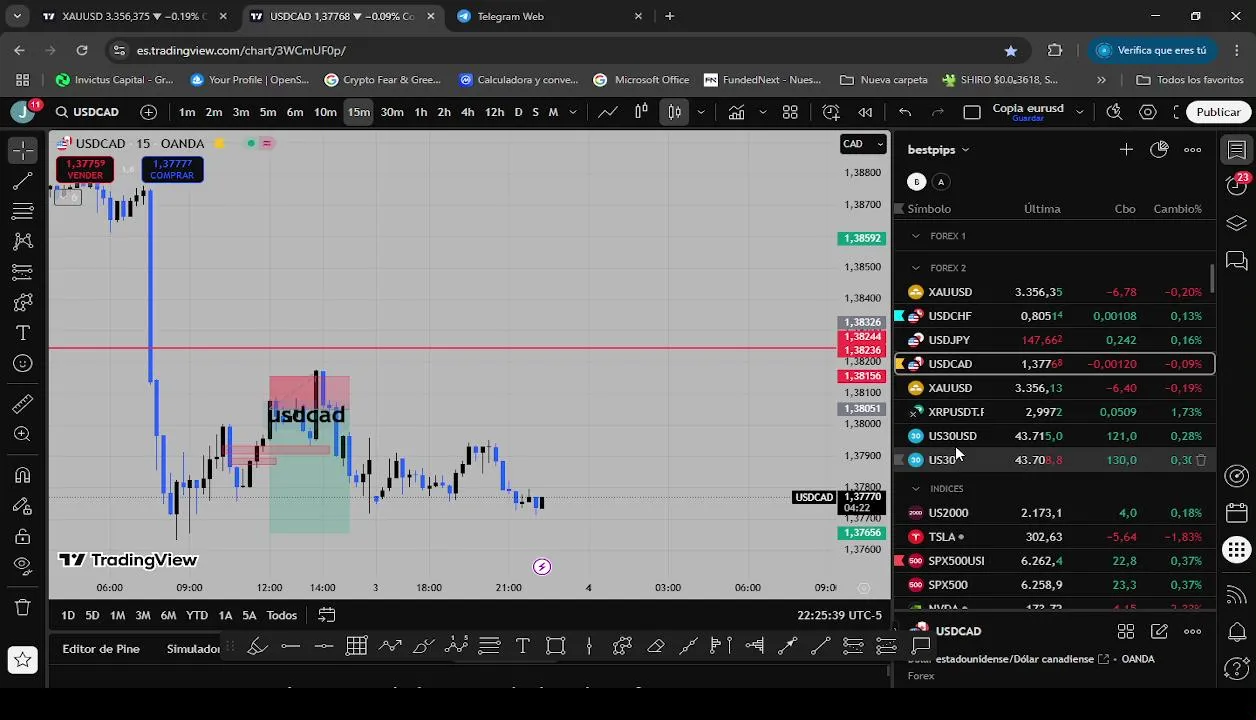
Task: Switch to the 1m timeframe
Action: pyautogui.click(x=187, y=112)
